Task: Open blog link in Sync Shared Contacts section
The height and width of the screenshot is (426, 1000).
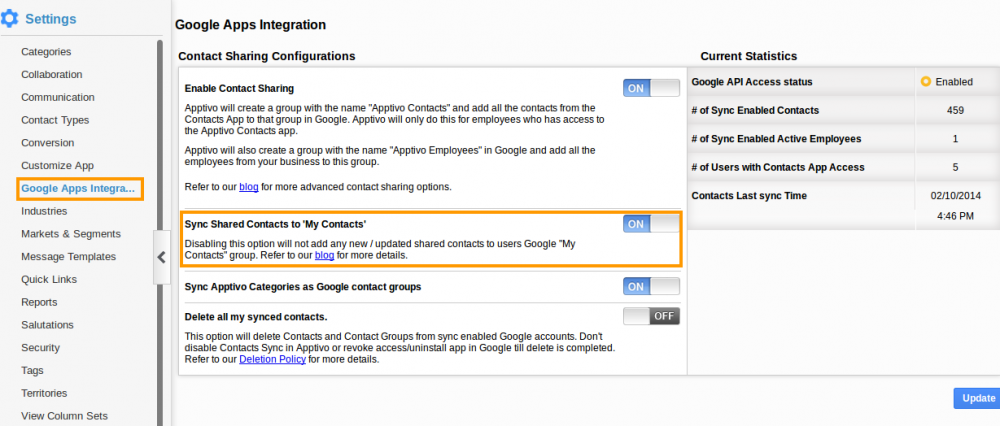Action: pos(324,255)
